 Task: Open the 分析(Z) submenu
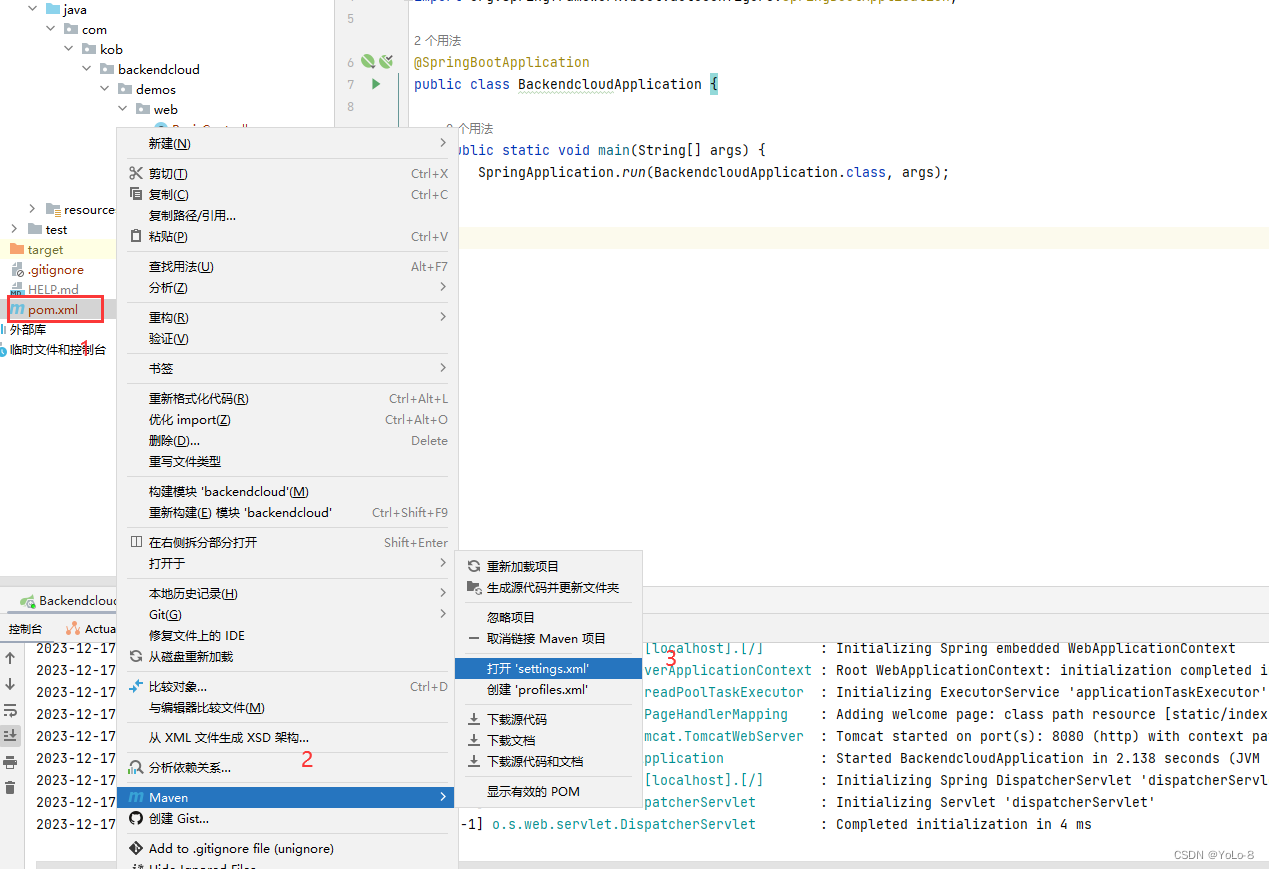(287, 287)
